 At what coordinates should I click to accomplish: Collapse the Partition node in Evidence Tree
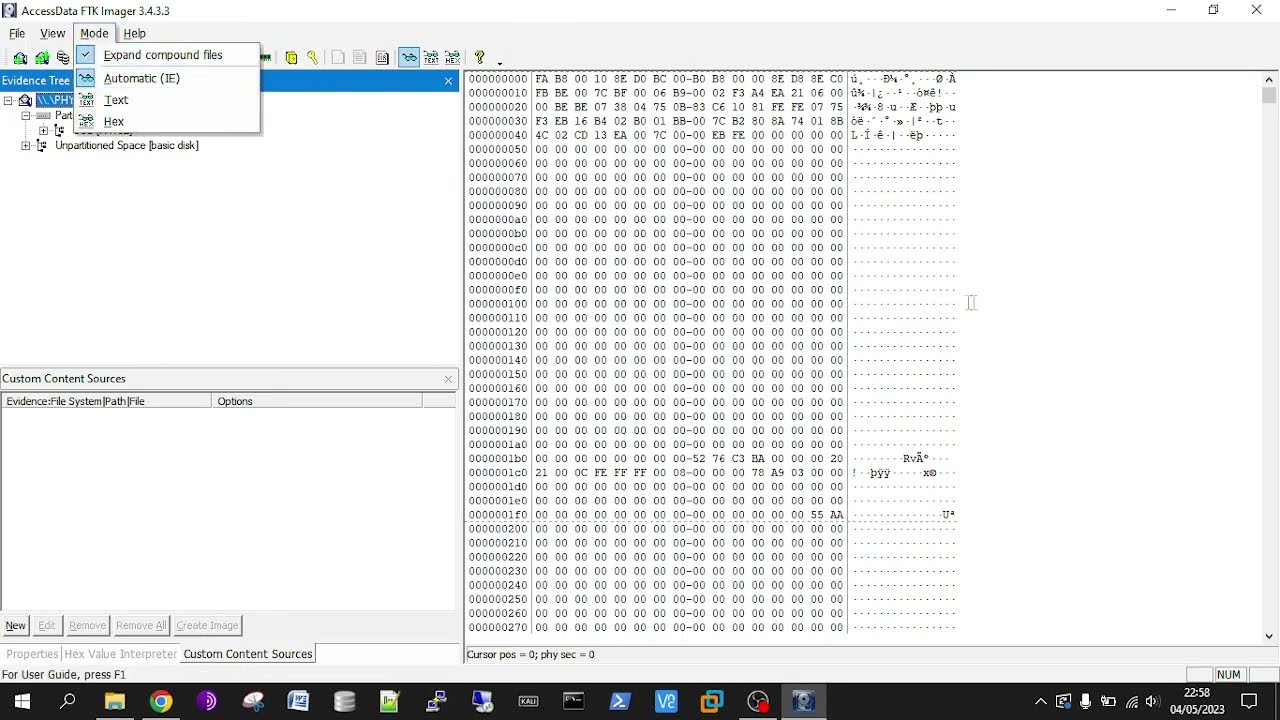(26, 115)
